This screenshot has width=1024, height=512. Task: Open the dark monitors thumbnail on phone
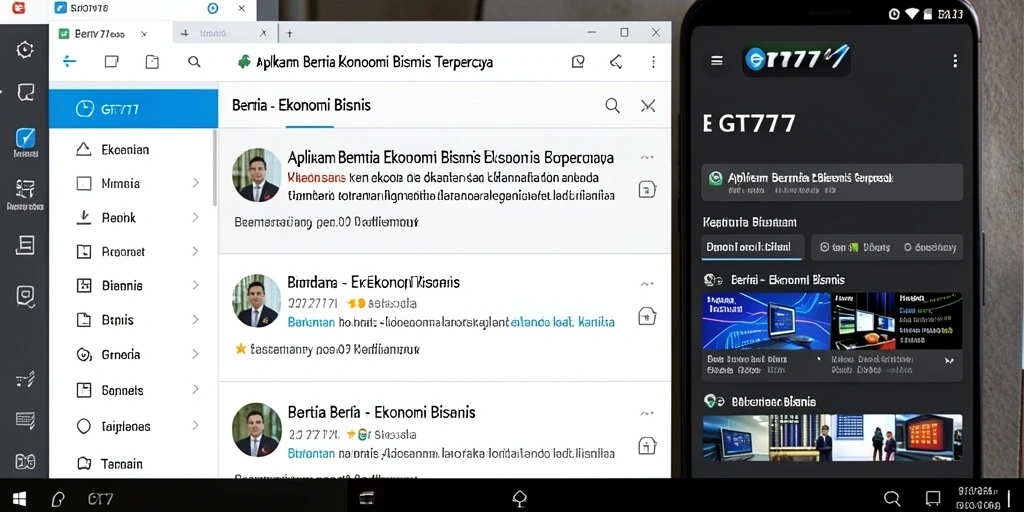point(897,321)
